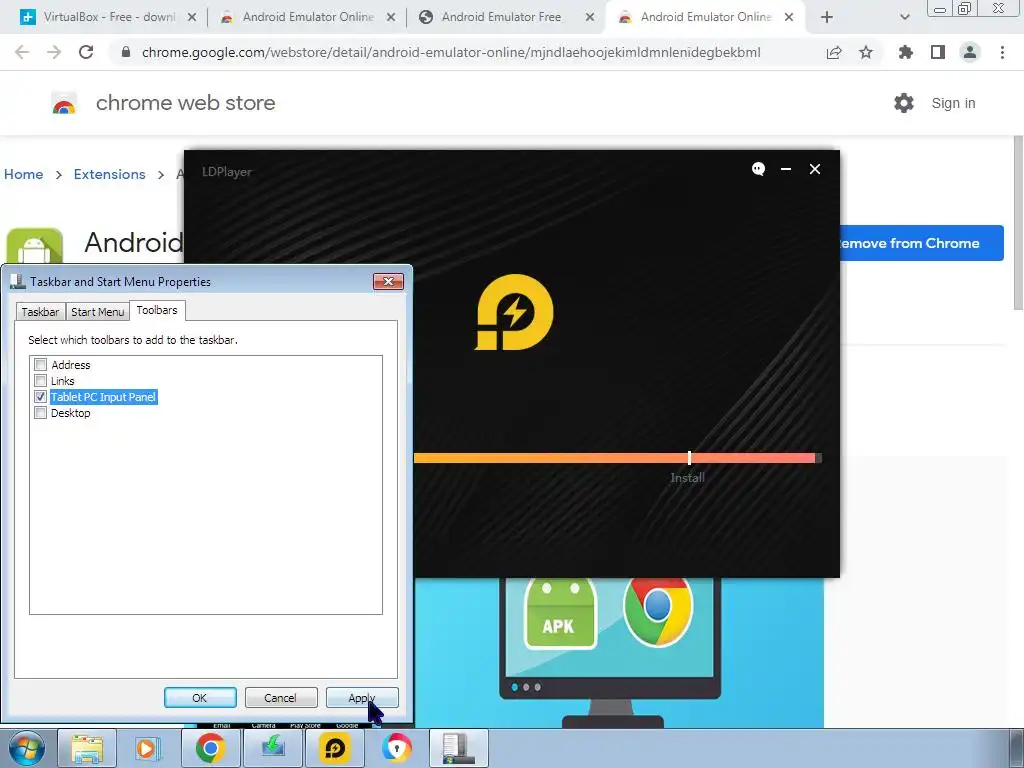Click the chrome web store logo
The image size is (1024, 768).
pos(64,104)
